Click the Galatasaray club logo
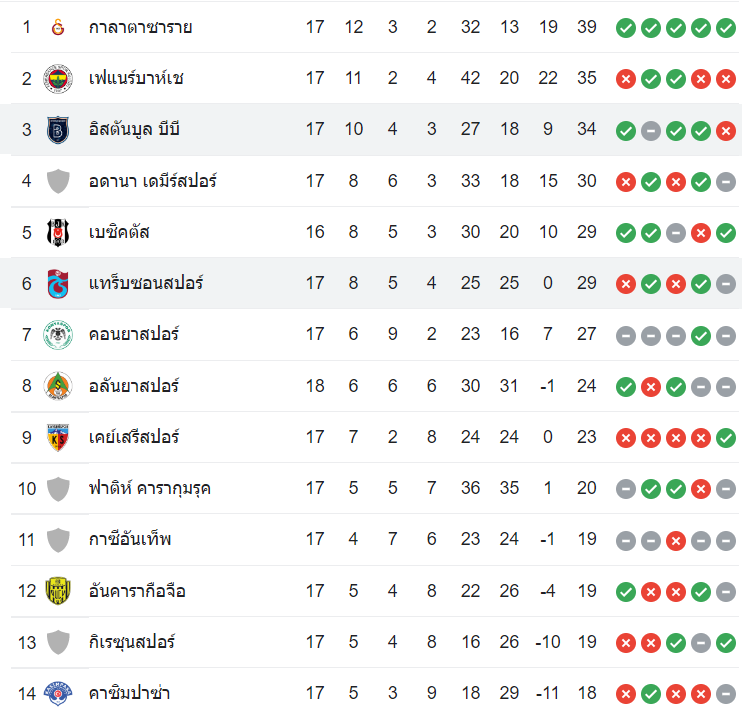The image size is (742, 717). click(58, 27)
